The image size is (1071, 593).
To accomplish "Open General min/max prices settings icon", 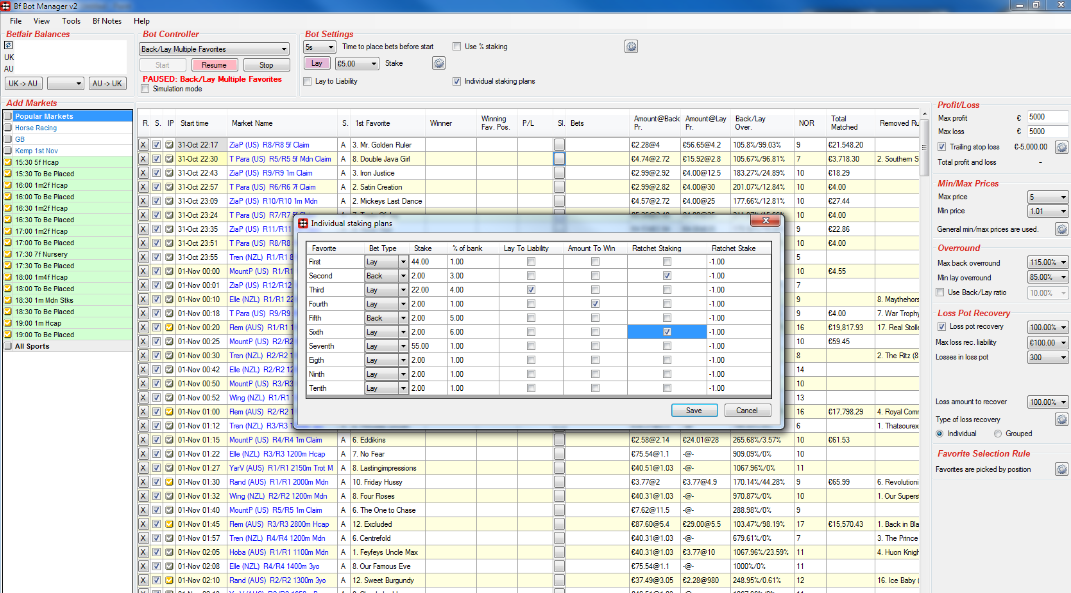I will 1061,230.
